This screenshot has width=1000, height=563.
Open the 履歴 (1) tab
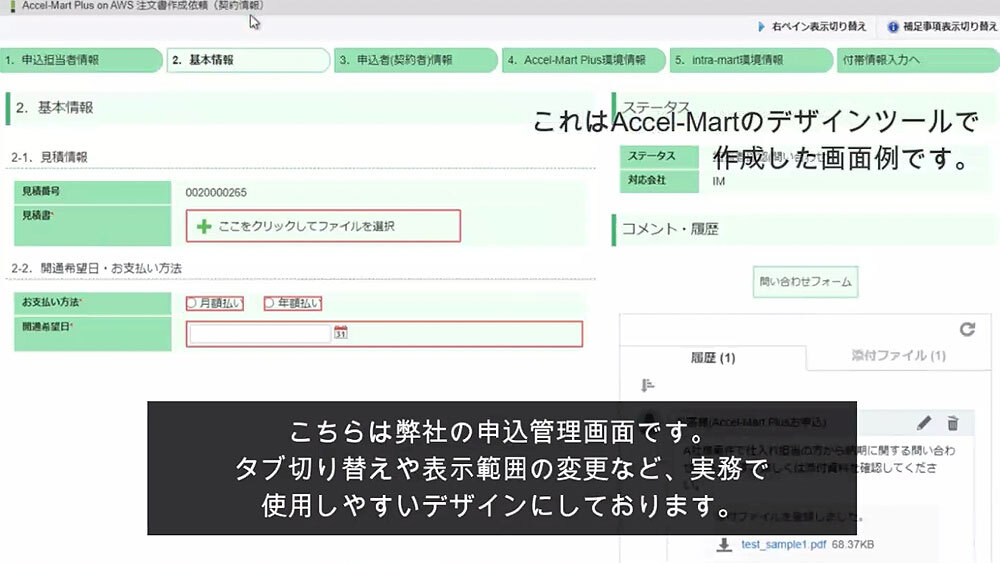pyautogui.click(x=712, y=357)
